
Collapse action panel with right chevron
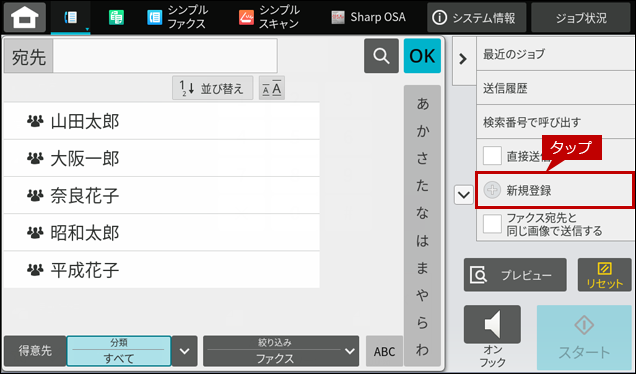point(463,59)
